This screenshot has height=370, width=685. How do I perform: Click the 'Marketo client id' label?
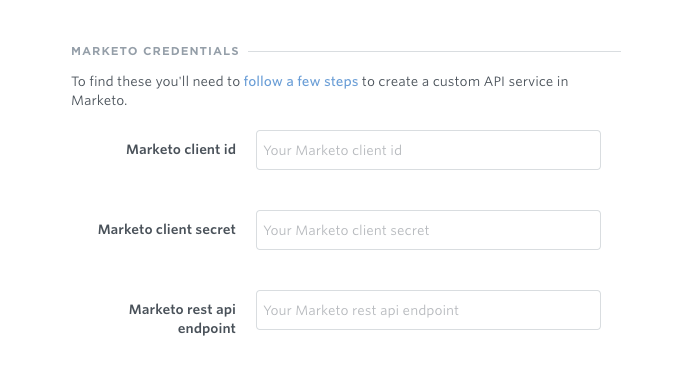point(181,149)
